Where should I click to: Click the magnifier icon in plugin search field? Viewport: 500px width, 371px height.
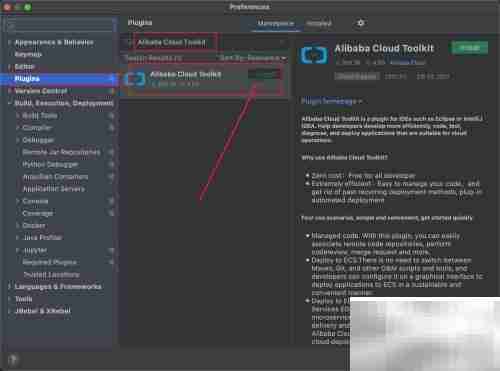tap(129, 42)
